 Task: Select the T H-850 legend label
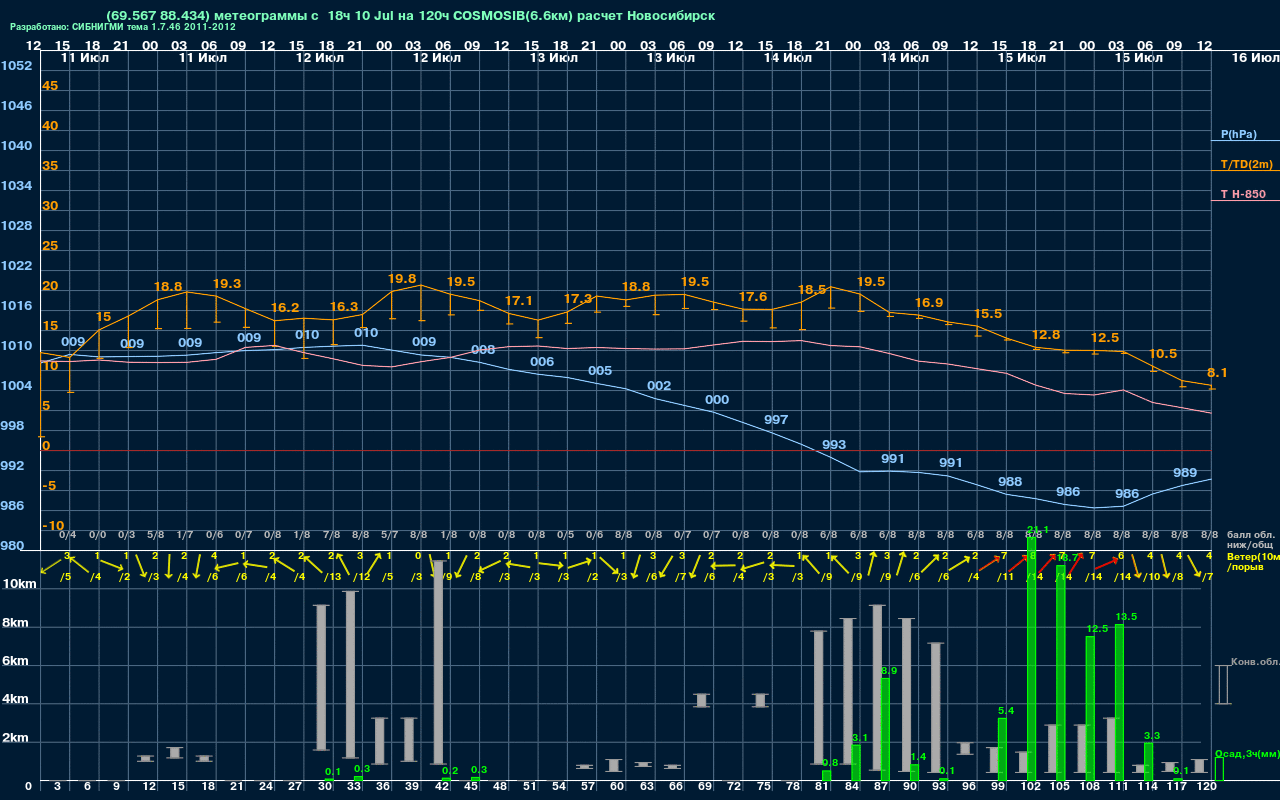1245,194
